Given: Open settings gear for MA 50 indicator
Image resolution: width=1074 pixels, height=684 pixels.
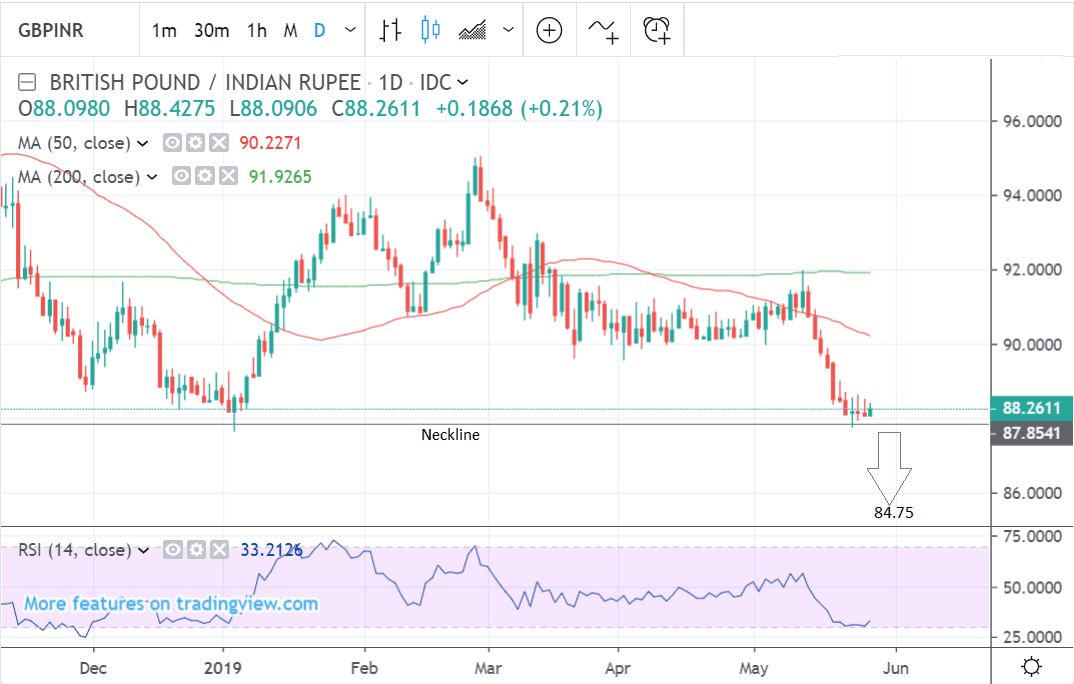Looking at the screenshot, I should pos(197,143).
